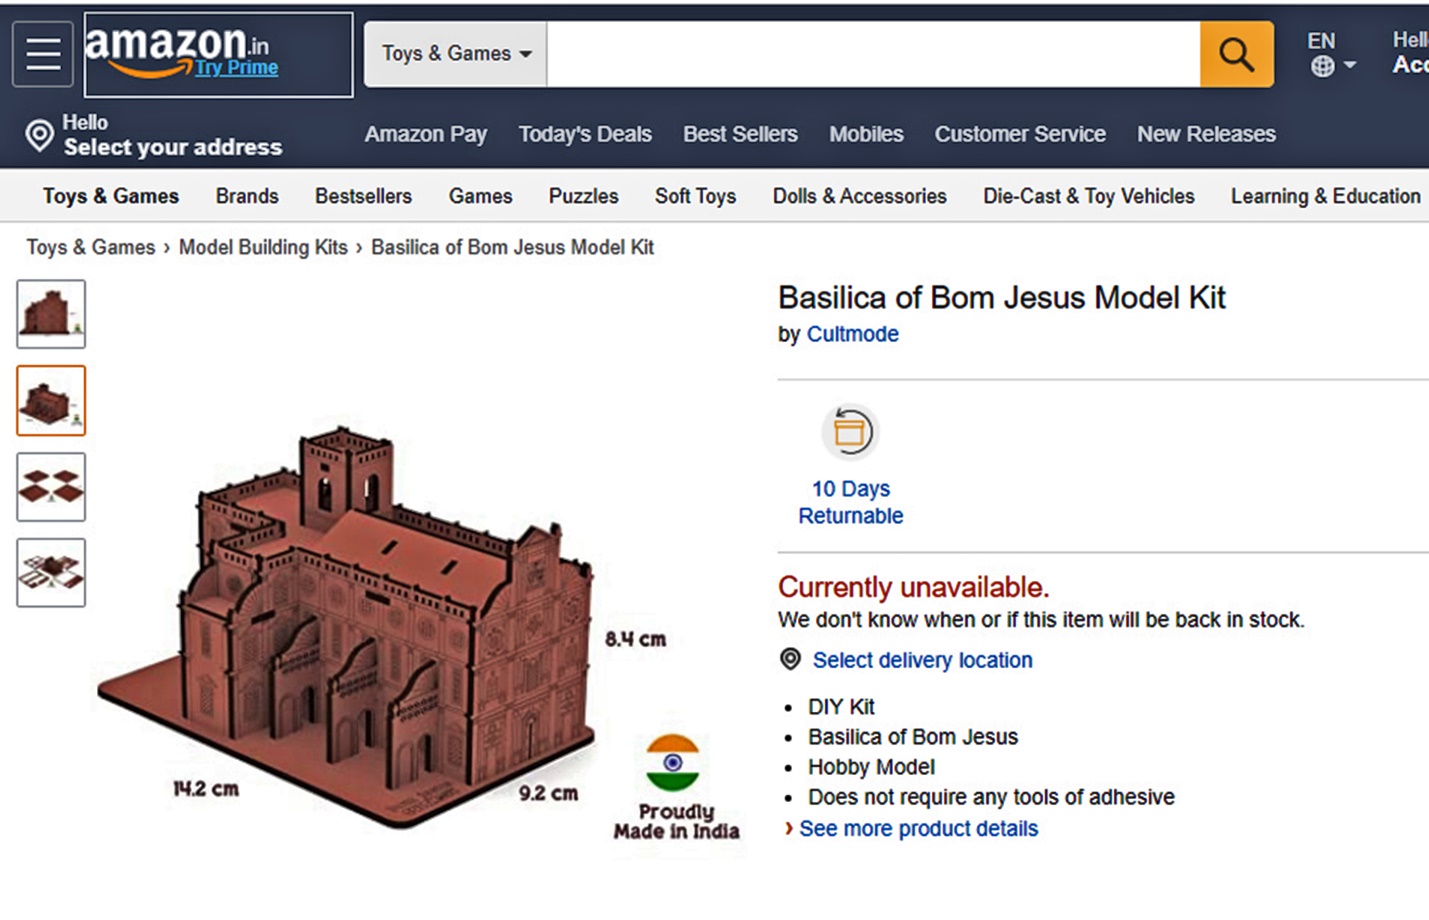Screen dimensions: 1429x920
Task: Expand See more product details
Action: (x=917, y=828)
